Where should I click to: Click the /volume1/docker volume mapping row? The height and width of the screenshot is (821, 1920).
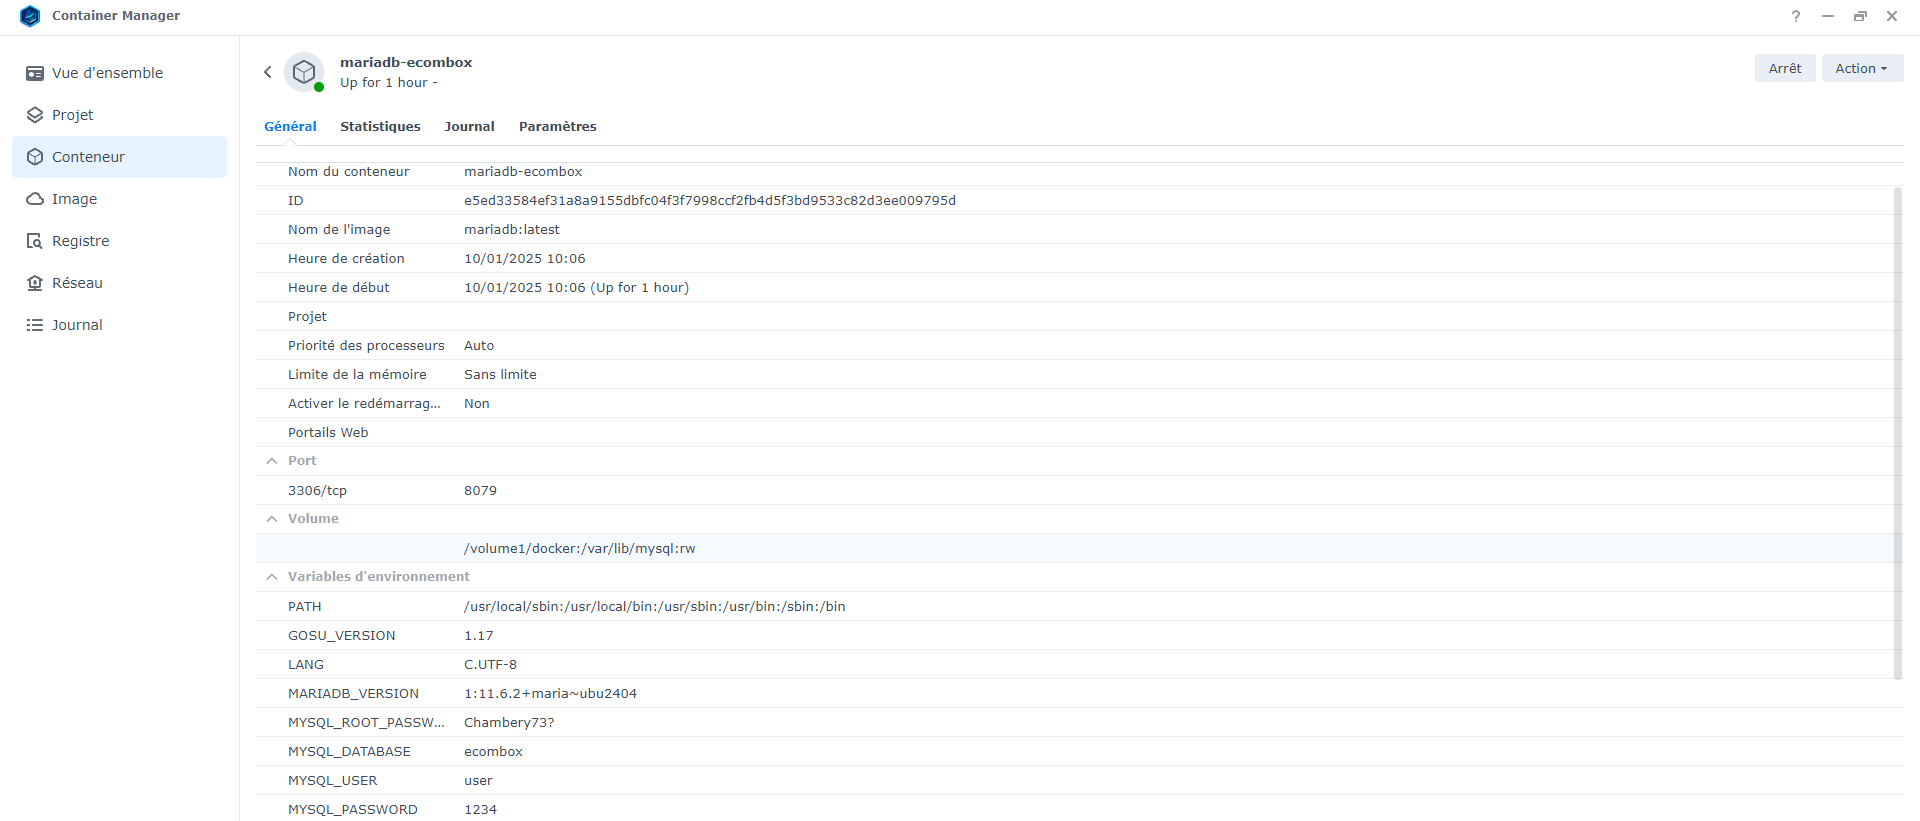pyautogui.click(x=1080, y=548)
